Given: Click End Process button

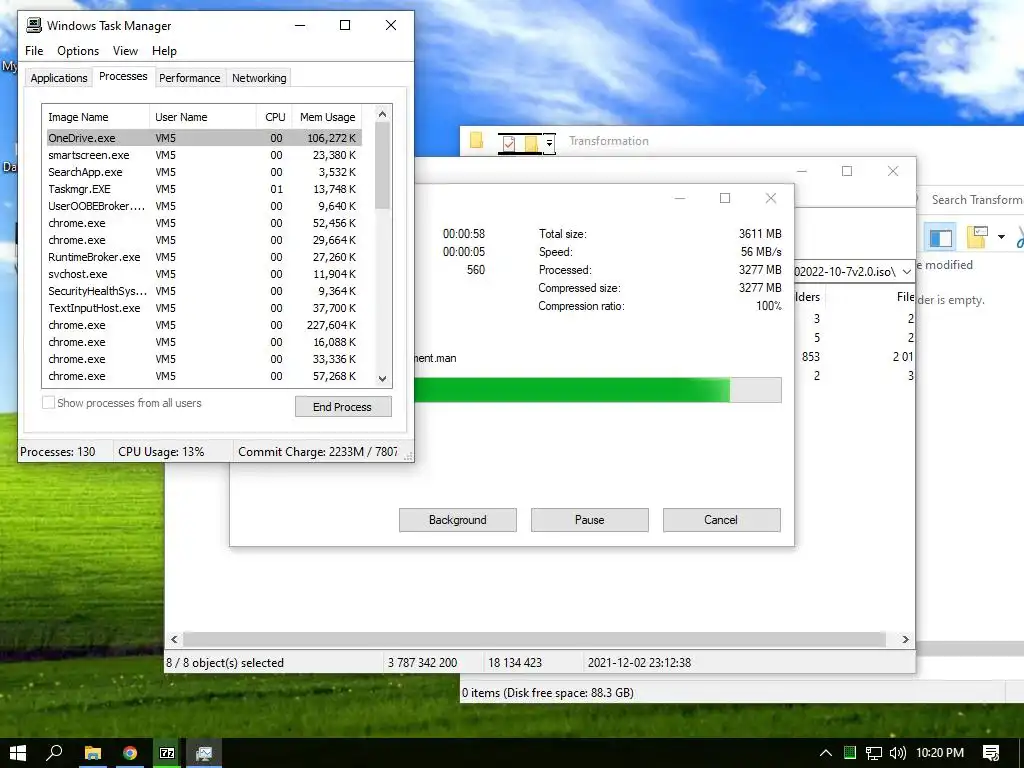Looking at the screenshot, I should [343, 406].
